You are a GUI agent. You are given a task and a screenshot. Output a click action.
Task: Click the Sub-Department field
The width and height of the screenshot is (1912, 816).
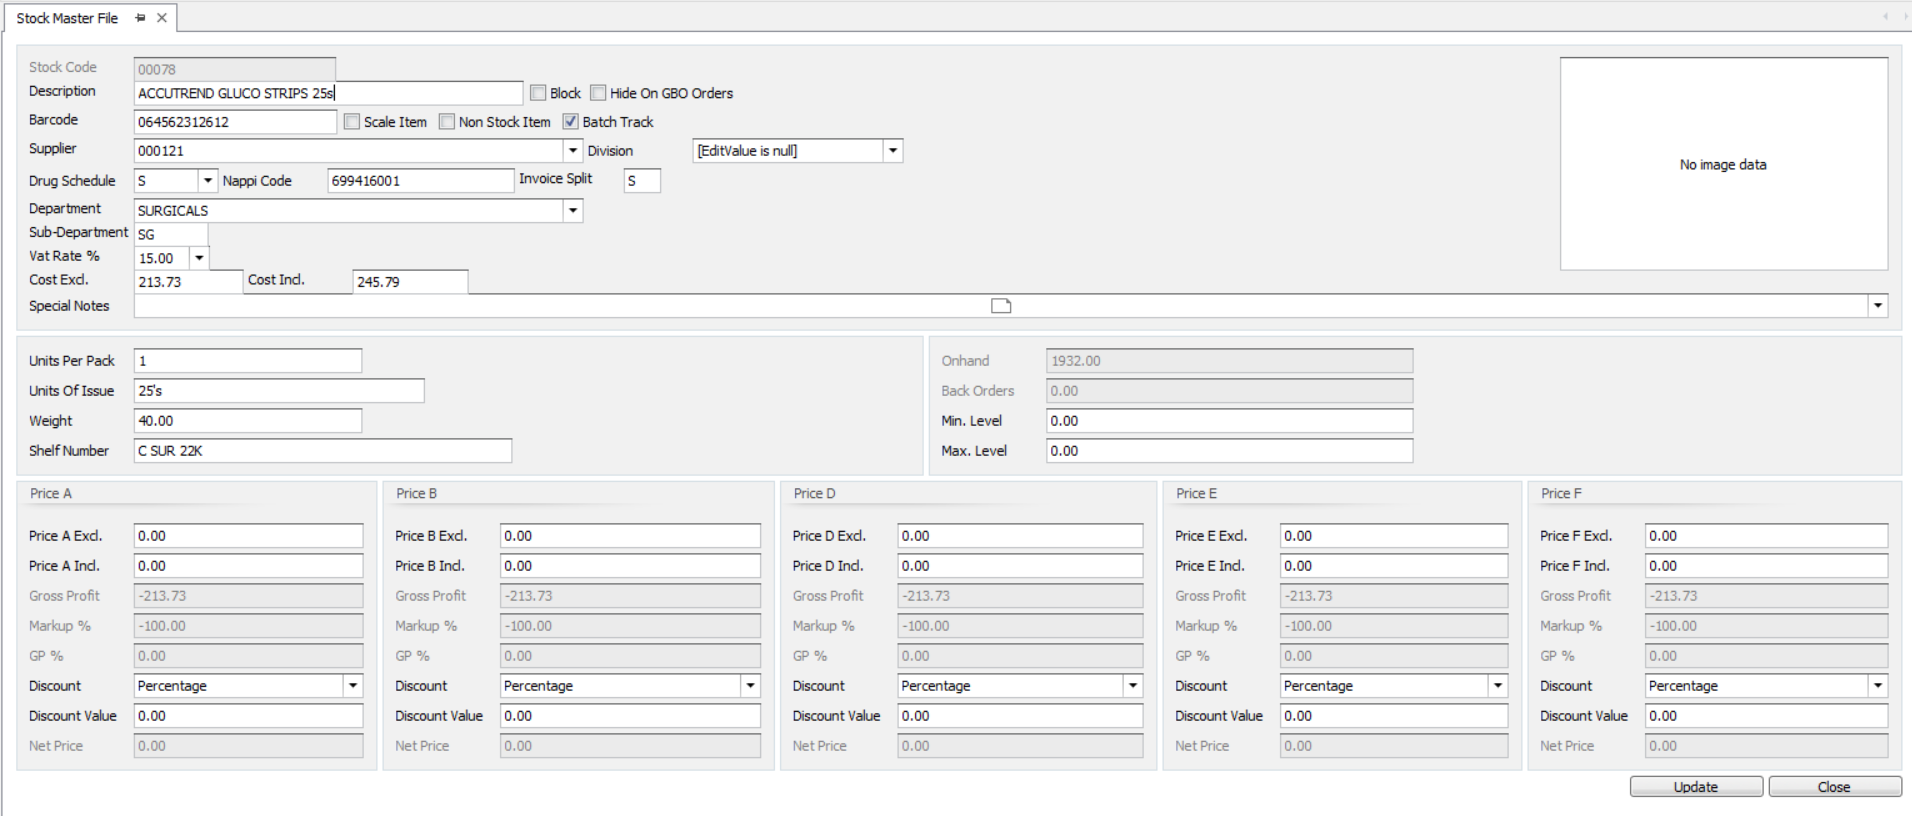(171, 234)
